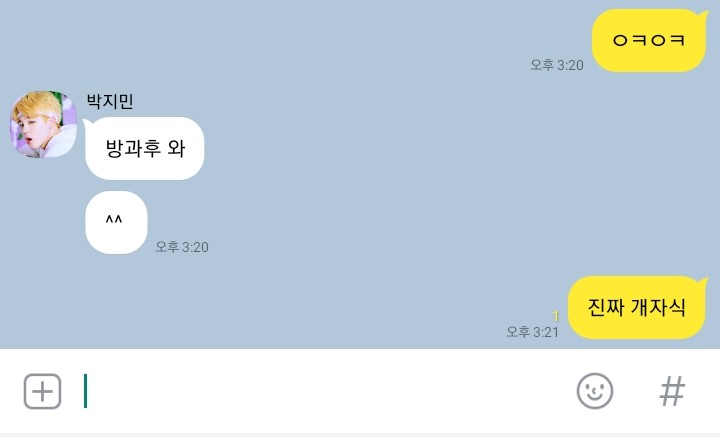The height and width of the screenshot is (437, 720).
Task: Click the sender name 박지민
Action: 110,101
